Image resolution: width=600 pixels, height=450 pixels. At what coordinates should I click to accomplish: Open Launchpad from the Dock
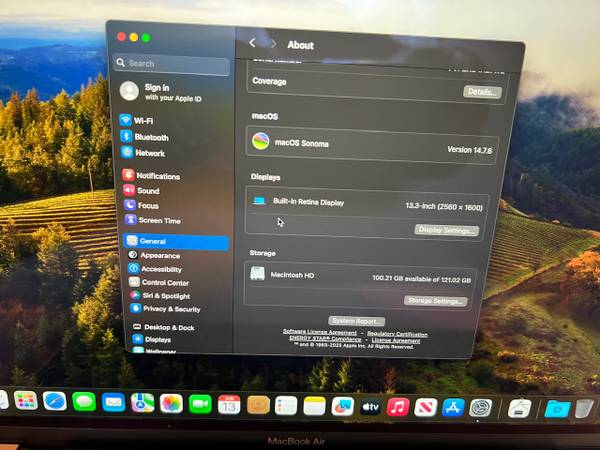[26, 401]
